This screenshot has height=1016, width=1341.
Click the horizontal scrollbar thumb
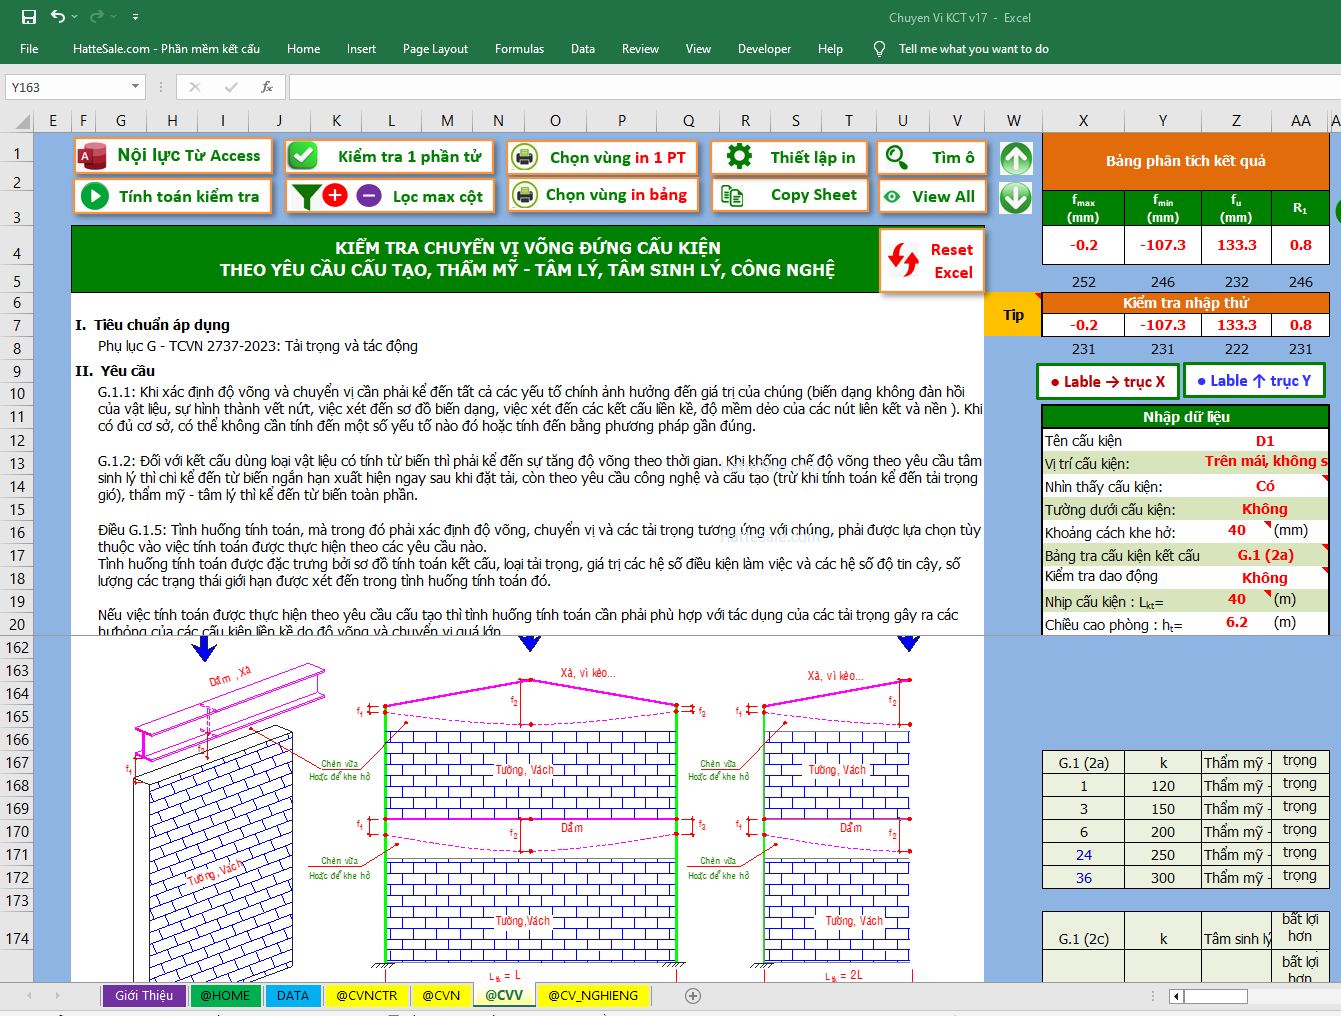pos(1216,996)
